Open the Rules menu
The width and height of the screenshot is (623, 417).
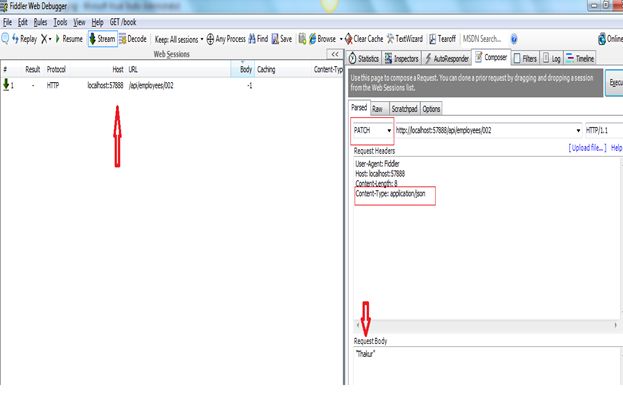40,22
